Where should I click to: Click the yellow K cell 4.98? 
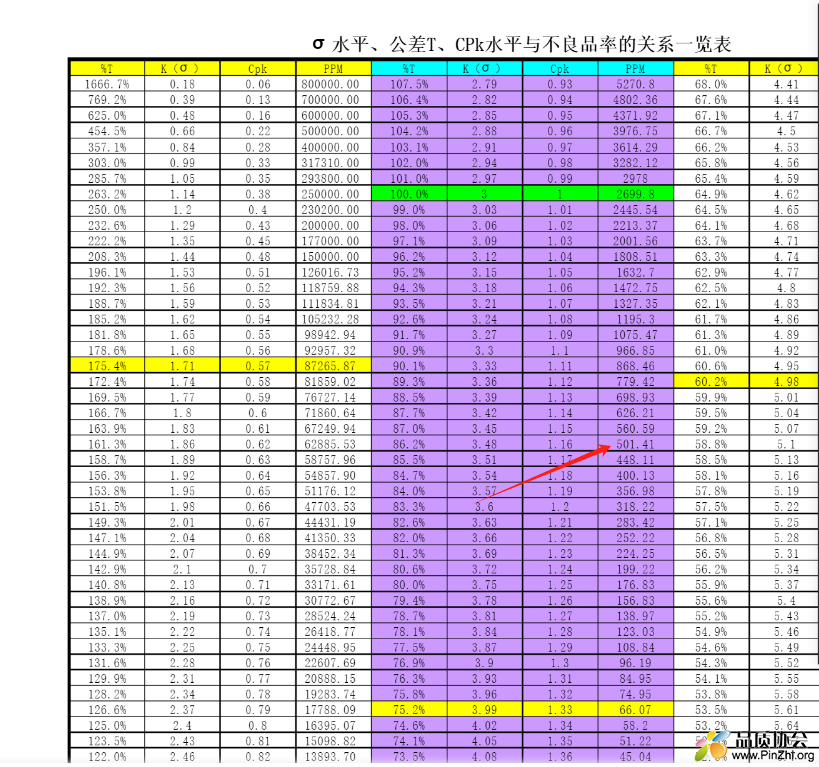point(785,381)
